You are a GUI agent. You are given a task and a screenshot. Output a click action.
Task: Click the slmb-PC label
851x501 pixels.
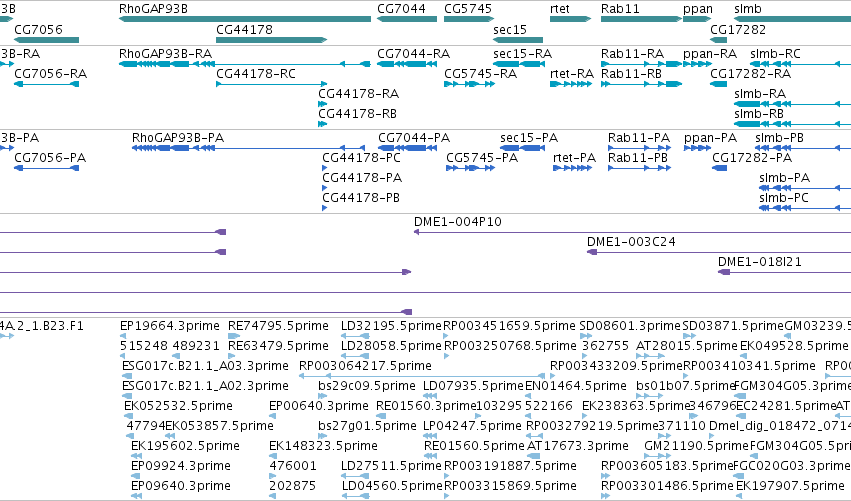point(784,198)
